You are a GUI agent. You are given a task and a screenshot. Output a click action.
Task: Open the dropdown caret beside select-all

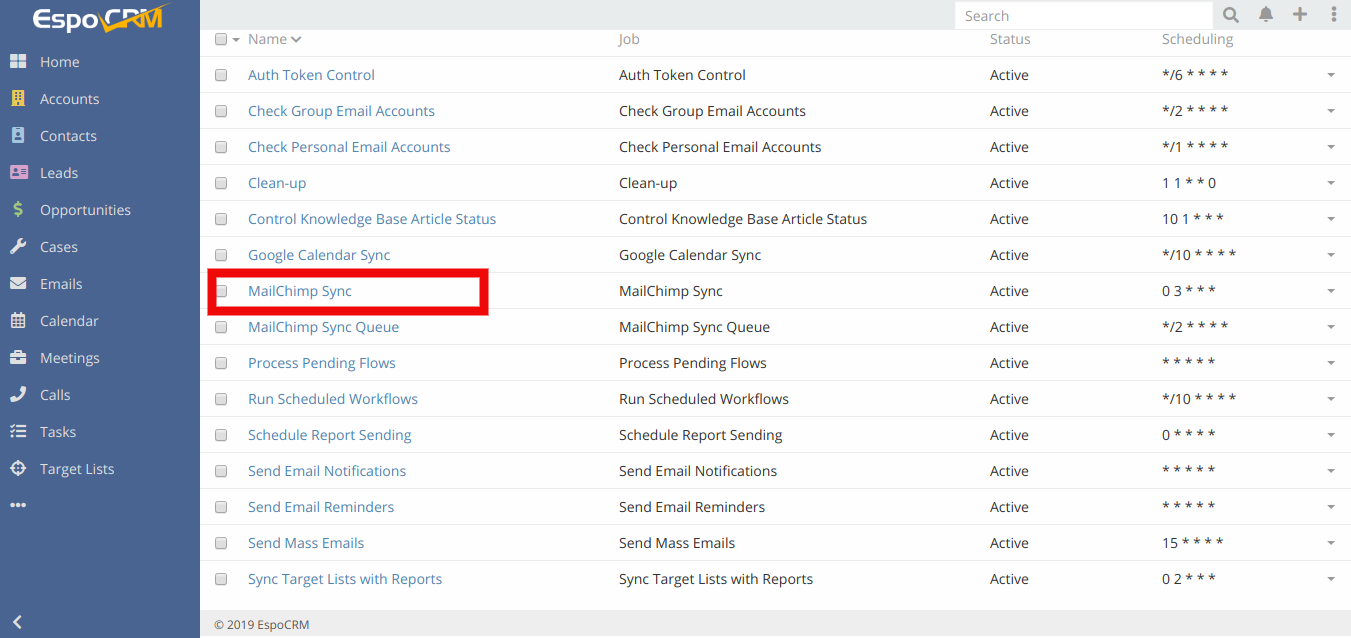[x=236, y=40]
